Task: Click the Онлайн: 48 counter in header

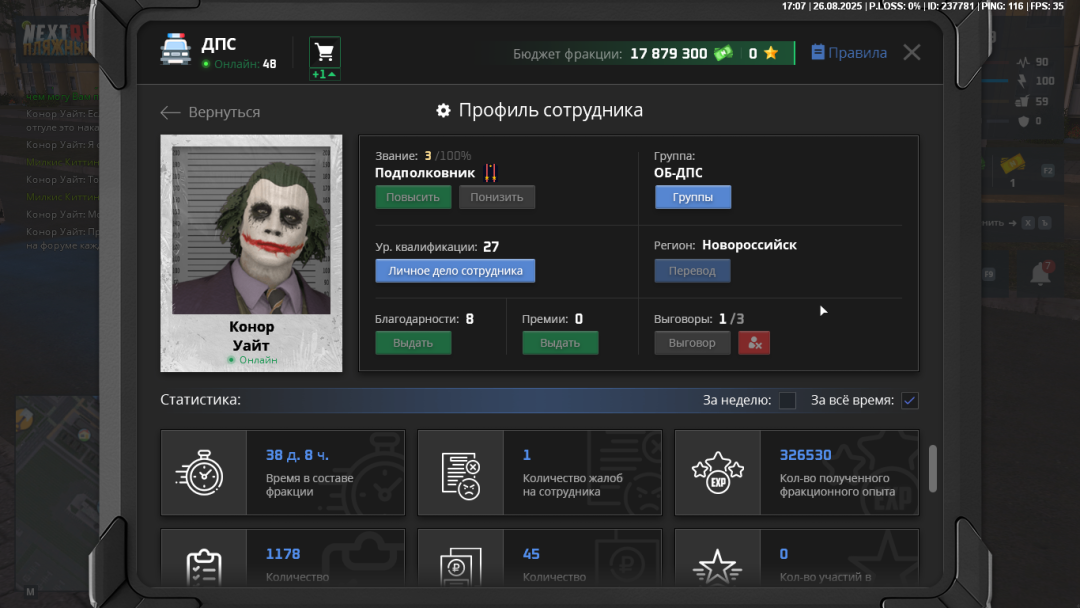Action: click(x=239, y=64)
